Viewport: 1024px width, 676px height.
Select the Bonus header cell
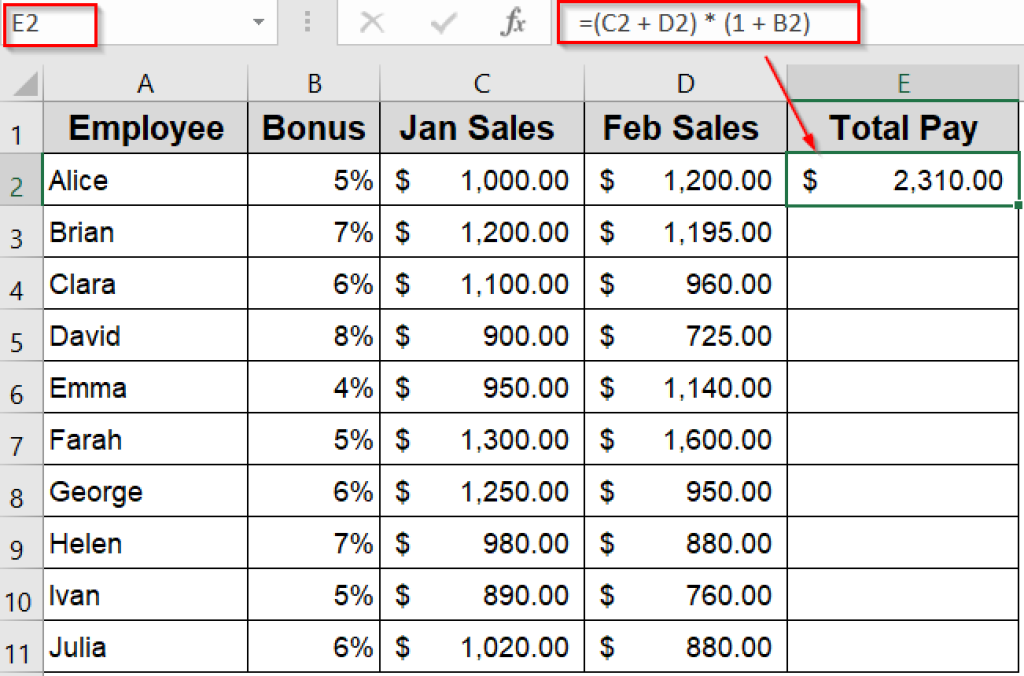tap(313, 127)
